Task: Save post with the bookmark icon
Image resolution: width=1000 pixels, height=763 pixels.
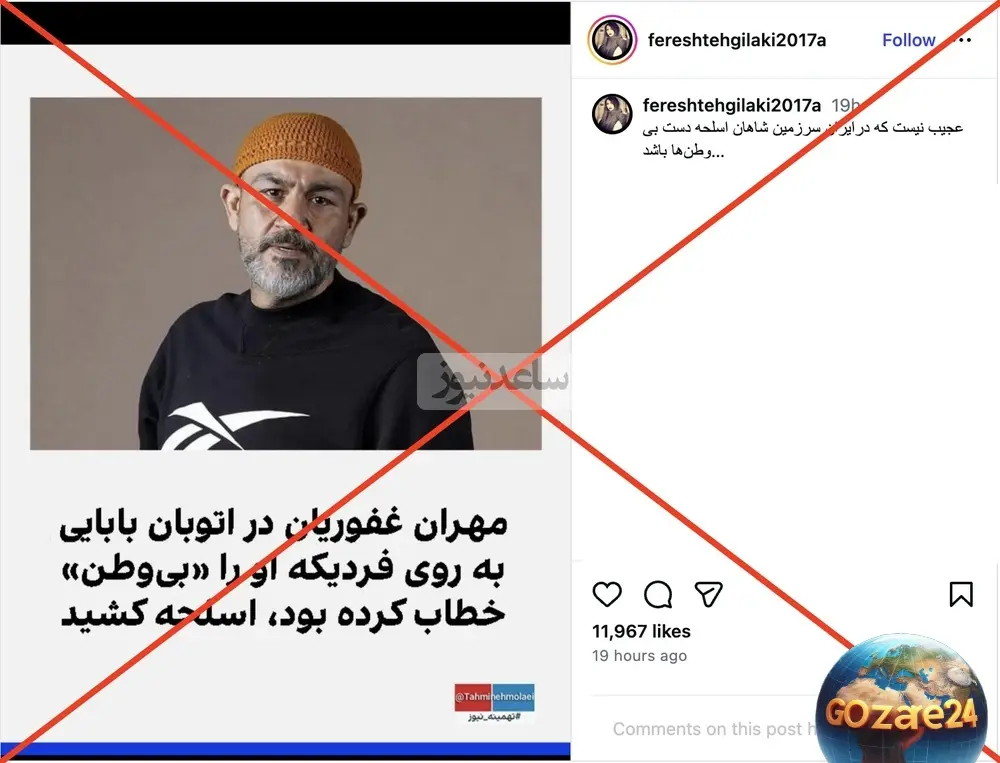Action: (960, 594)
